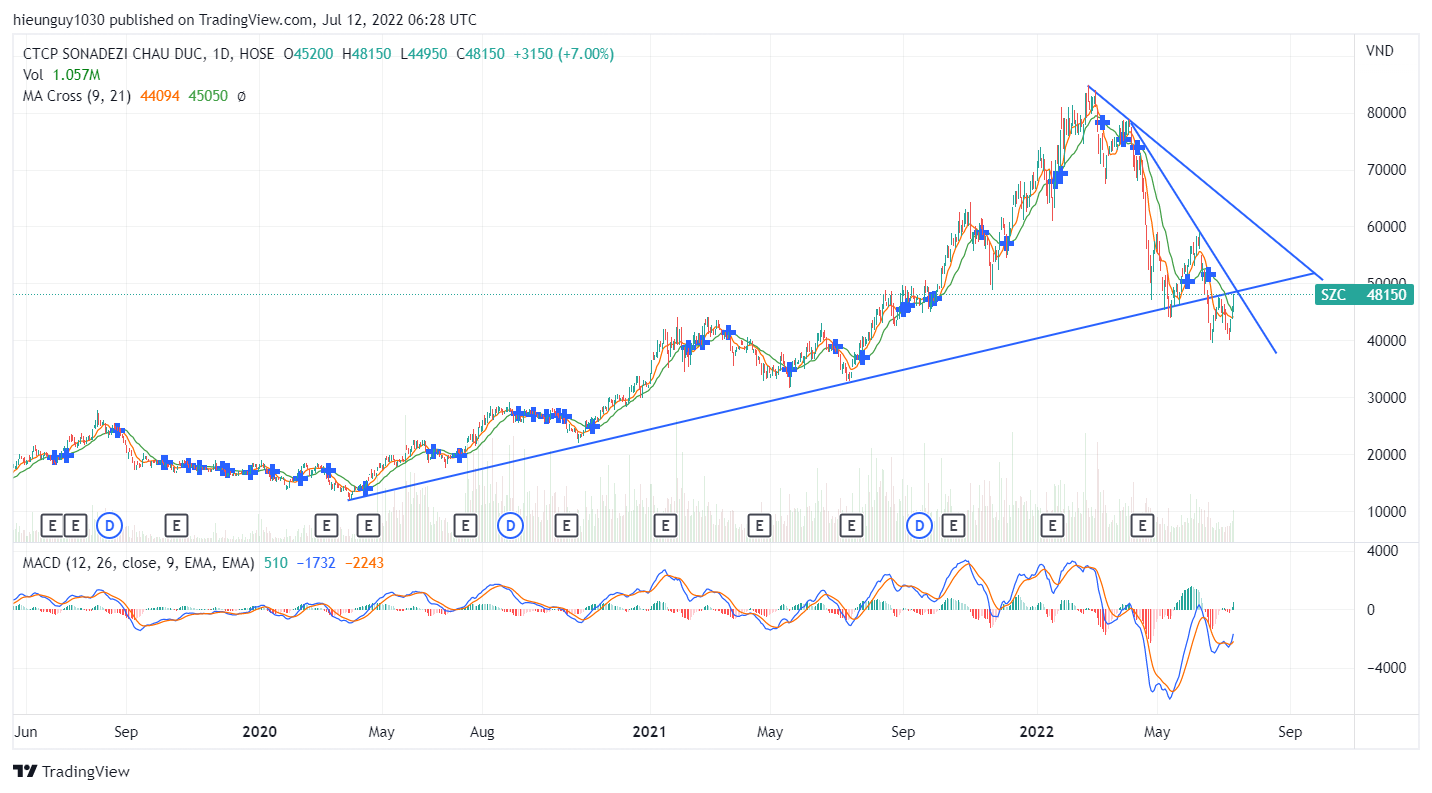
Task: Select the MACD signal value −2243
Action: click(364, 563)
